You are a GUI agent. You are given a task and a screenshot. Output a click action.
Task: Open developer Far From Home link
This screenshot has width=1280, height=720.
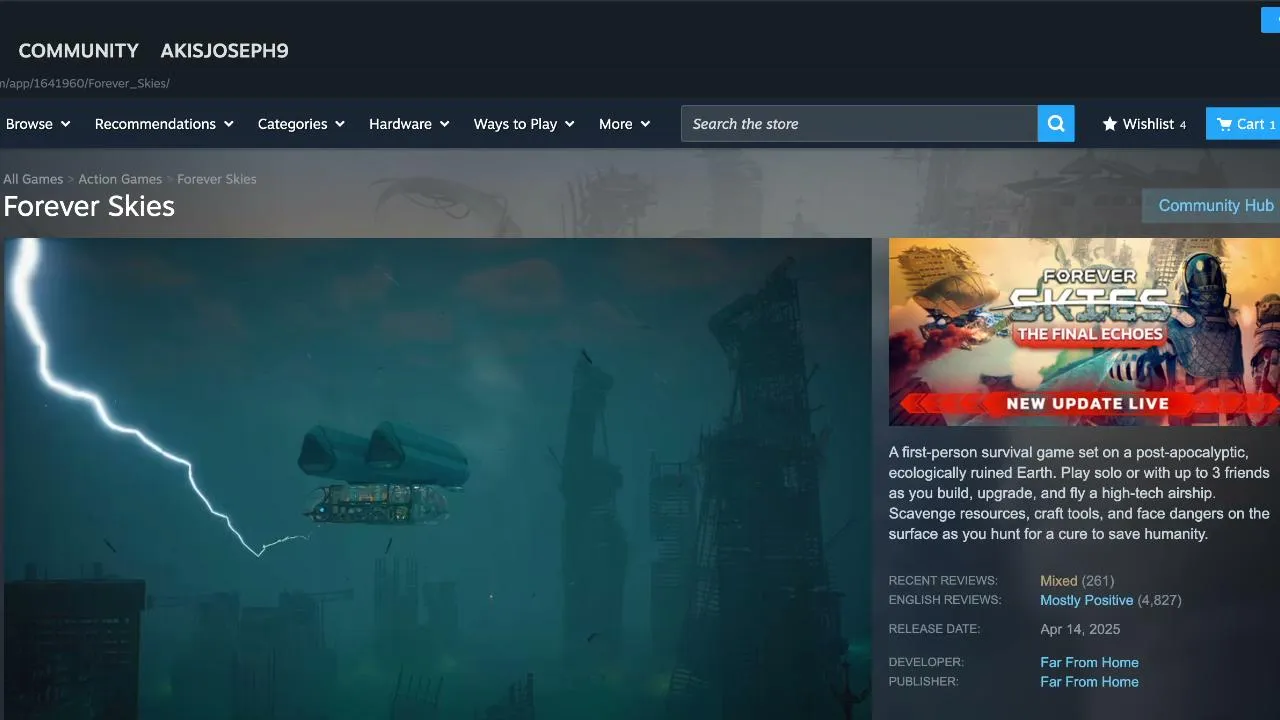pyautogui.click(x=1089, y=663)
